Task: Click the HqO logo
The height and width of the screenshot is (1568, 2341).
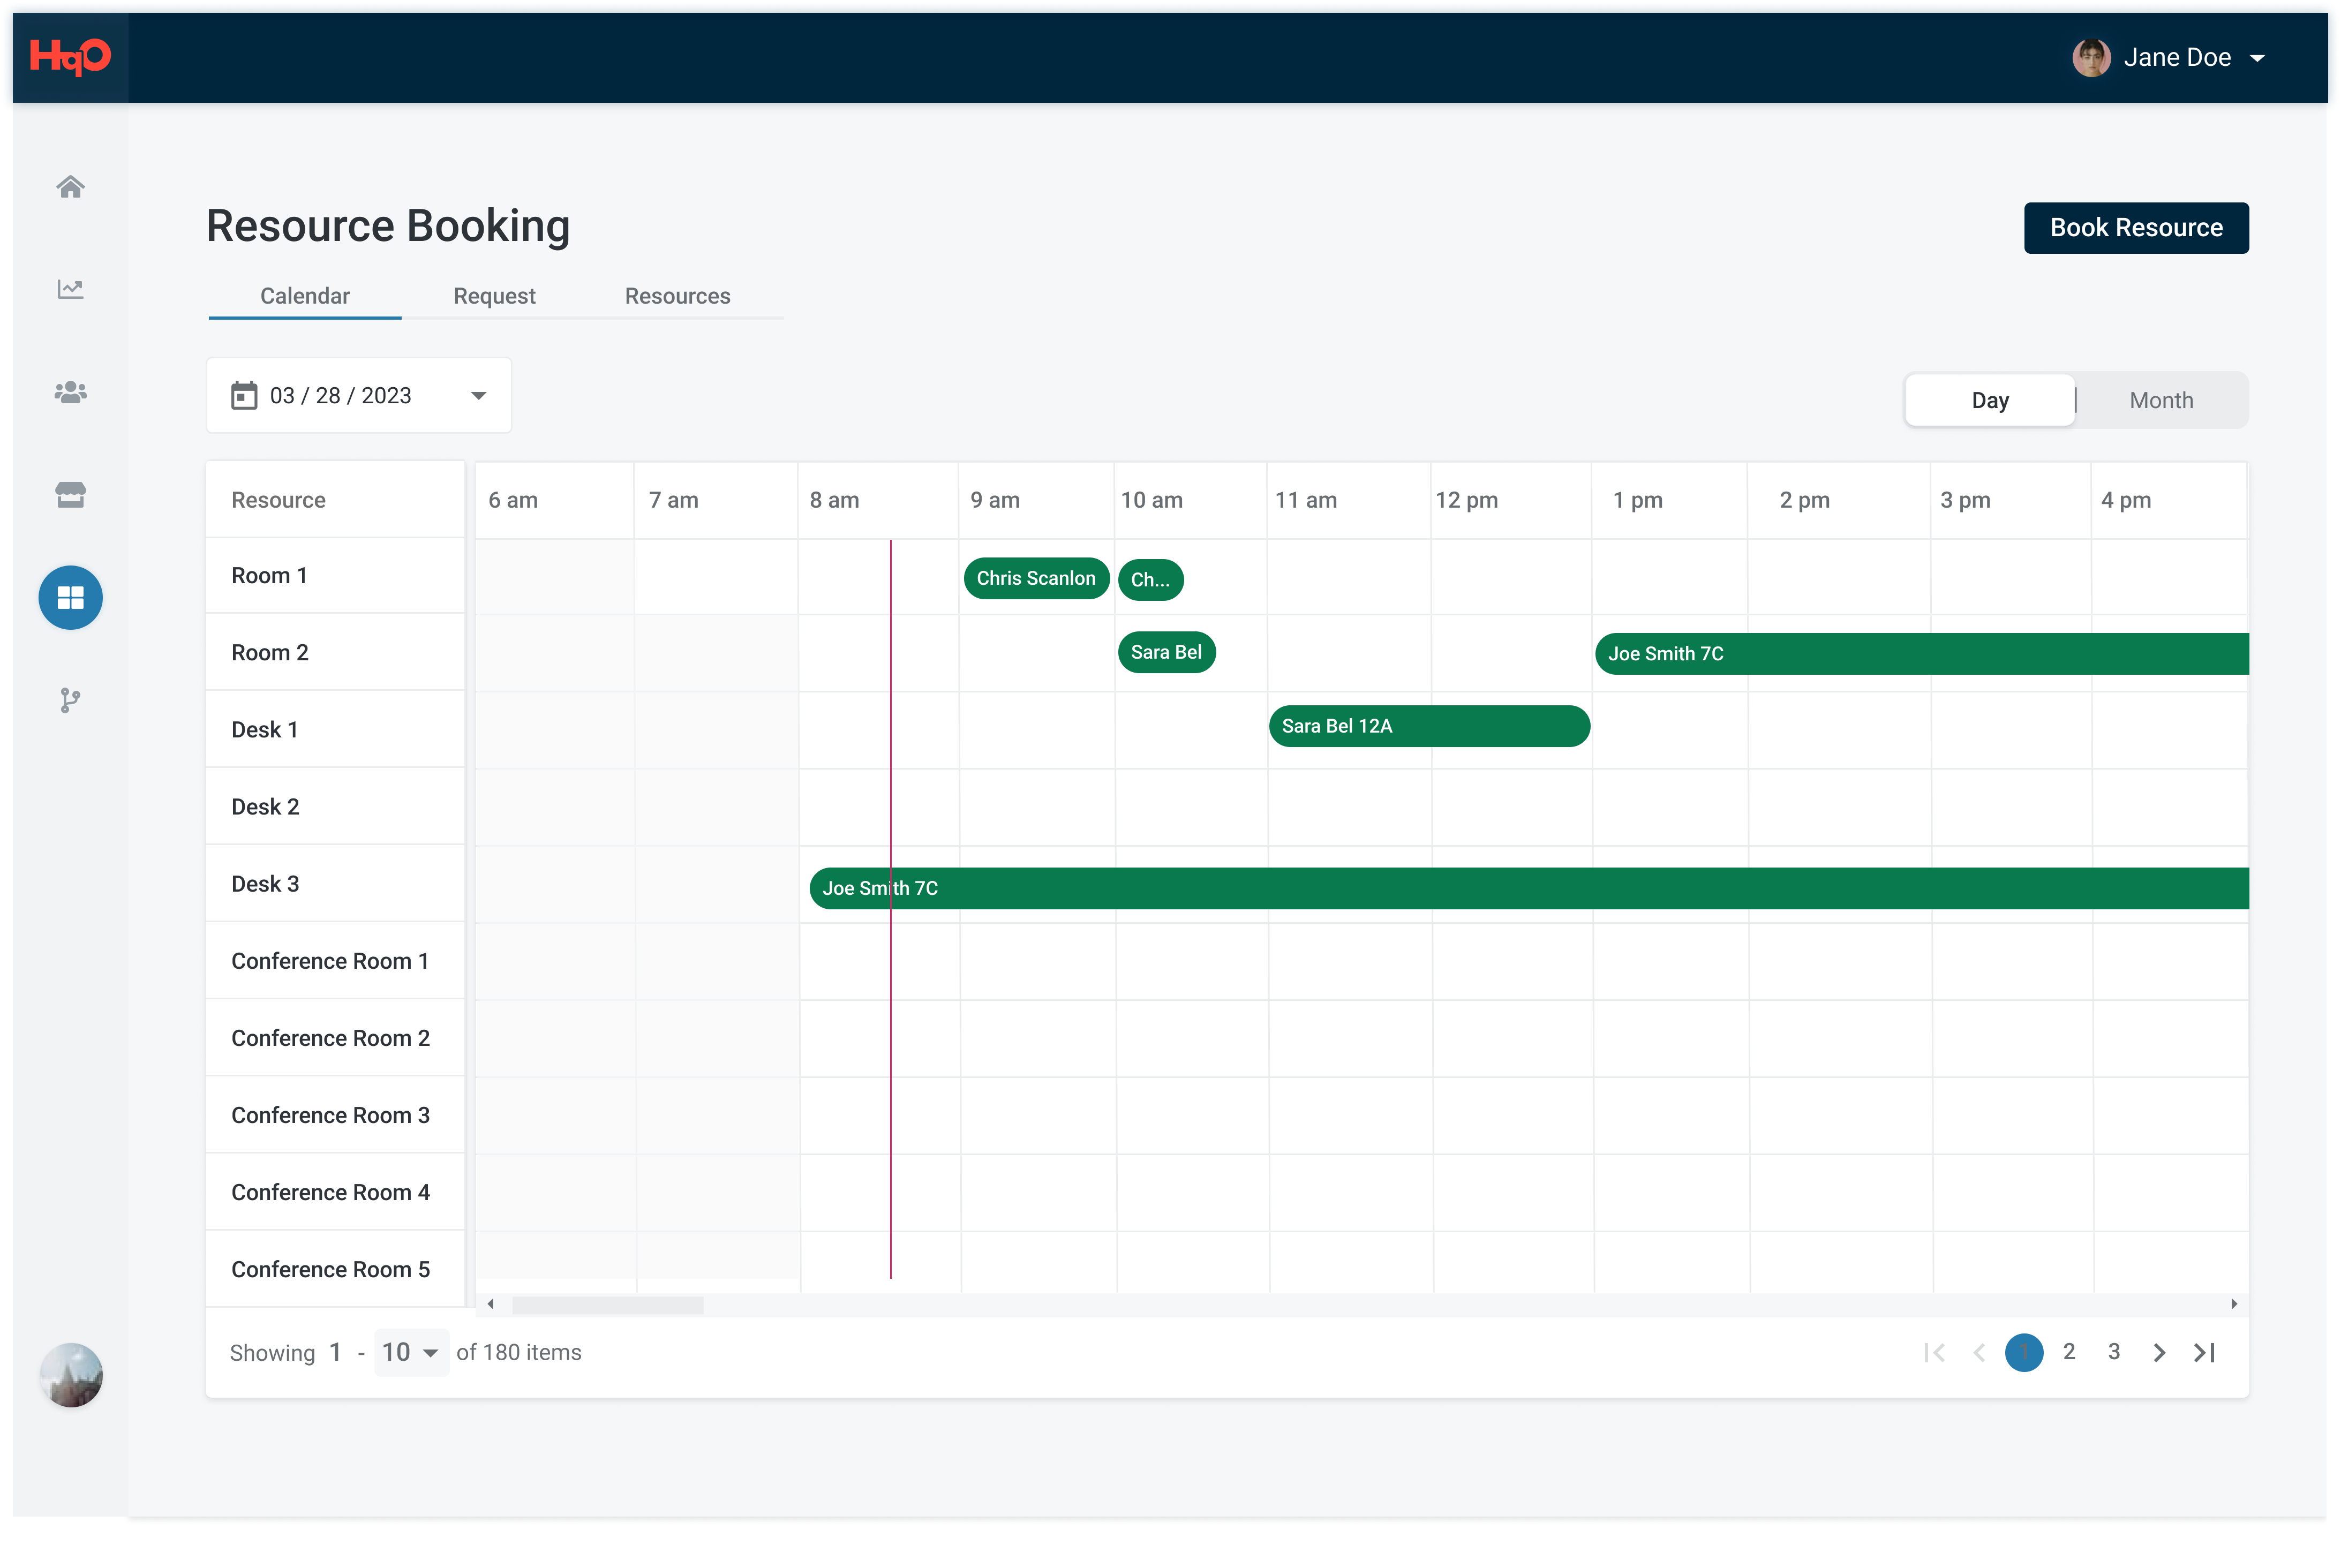Action: [70, 57]
